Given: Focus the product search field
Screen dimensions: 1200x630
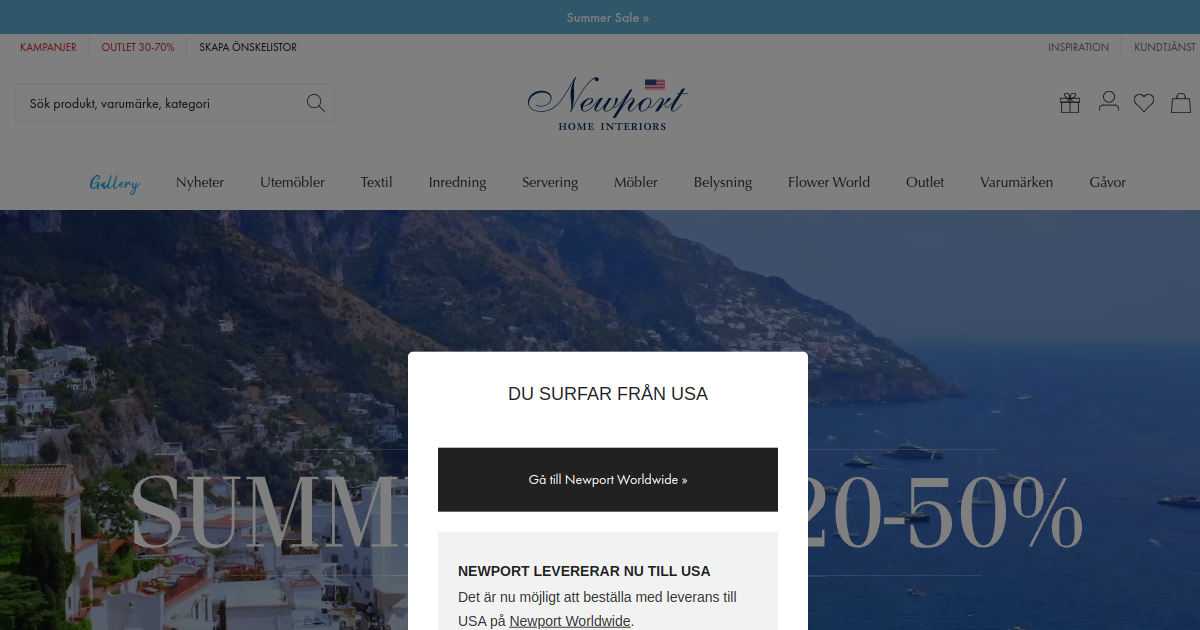Looking at the screenshot, I should [x=175, y=103].
